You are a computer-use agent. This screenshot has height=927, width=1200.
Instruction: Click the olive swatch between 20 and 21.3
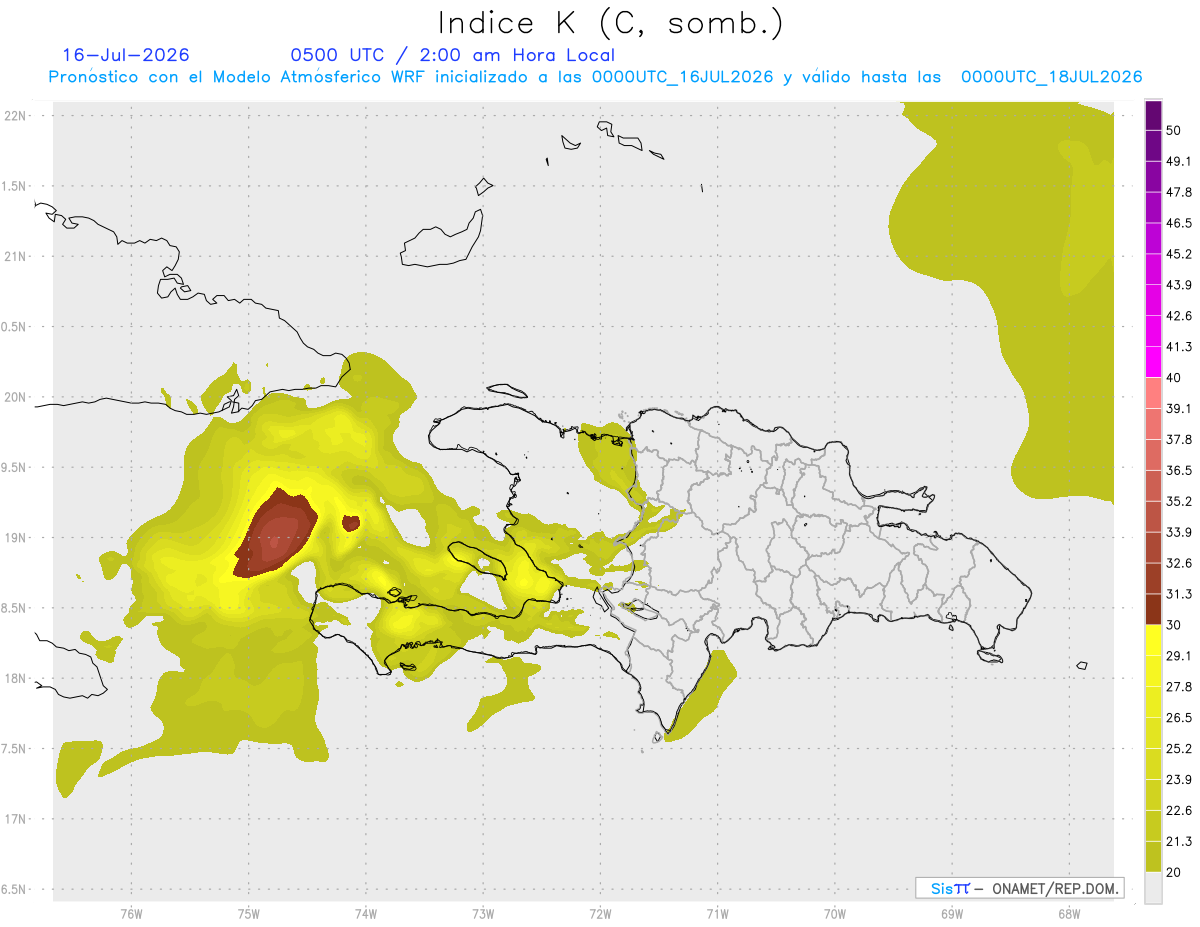point(1153,856)
